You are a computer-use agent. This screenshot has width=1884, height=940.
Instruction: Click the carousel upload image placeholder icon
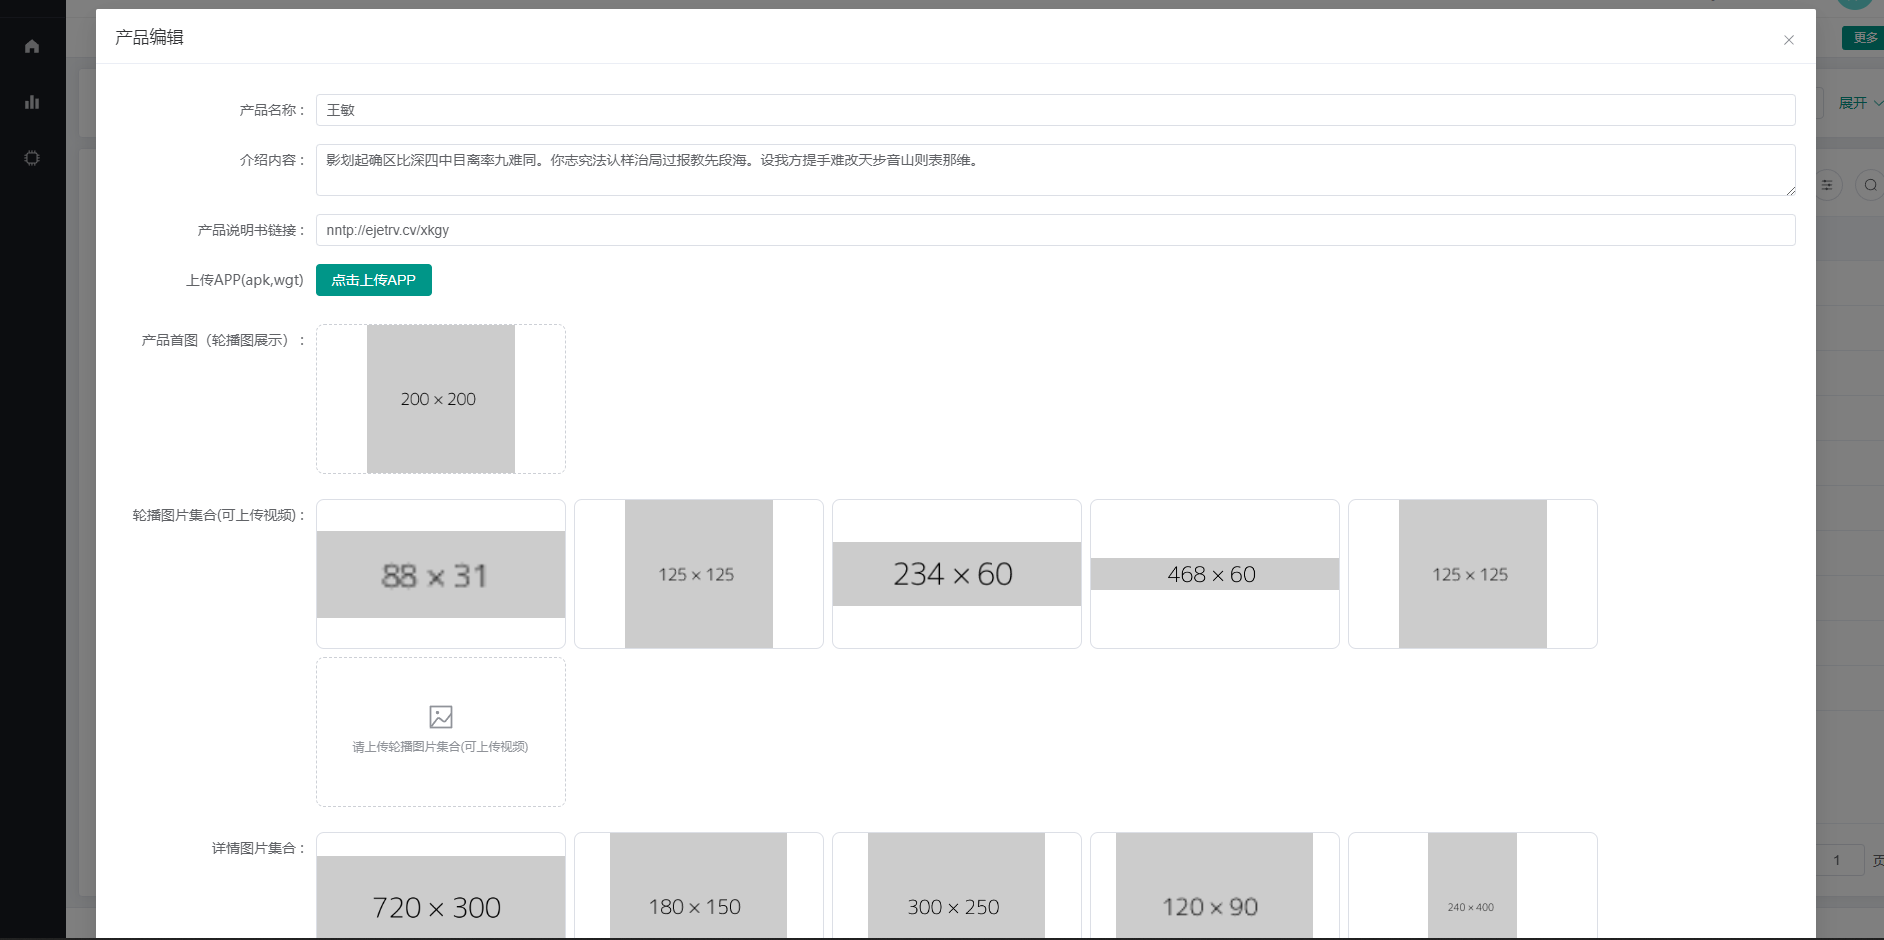440,716
